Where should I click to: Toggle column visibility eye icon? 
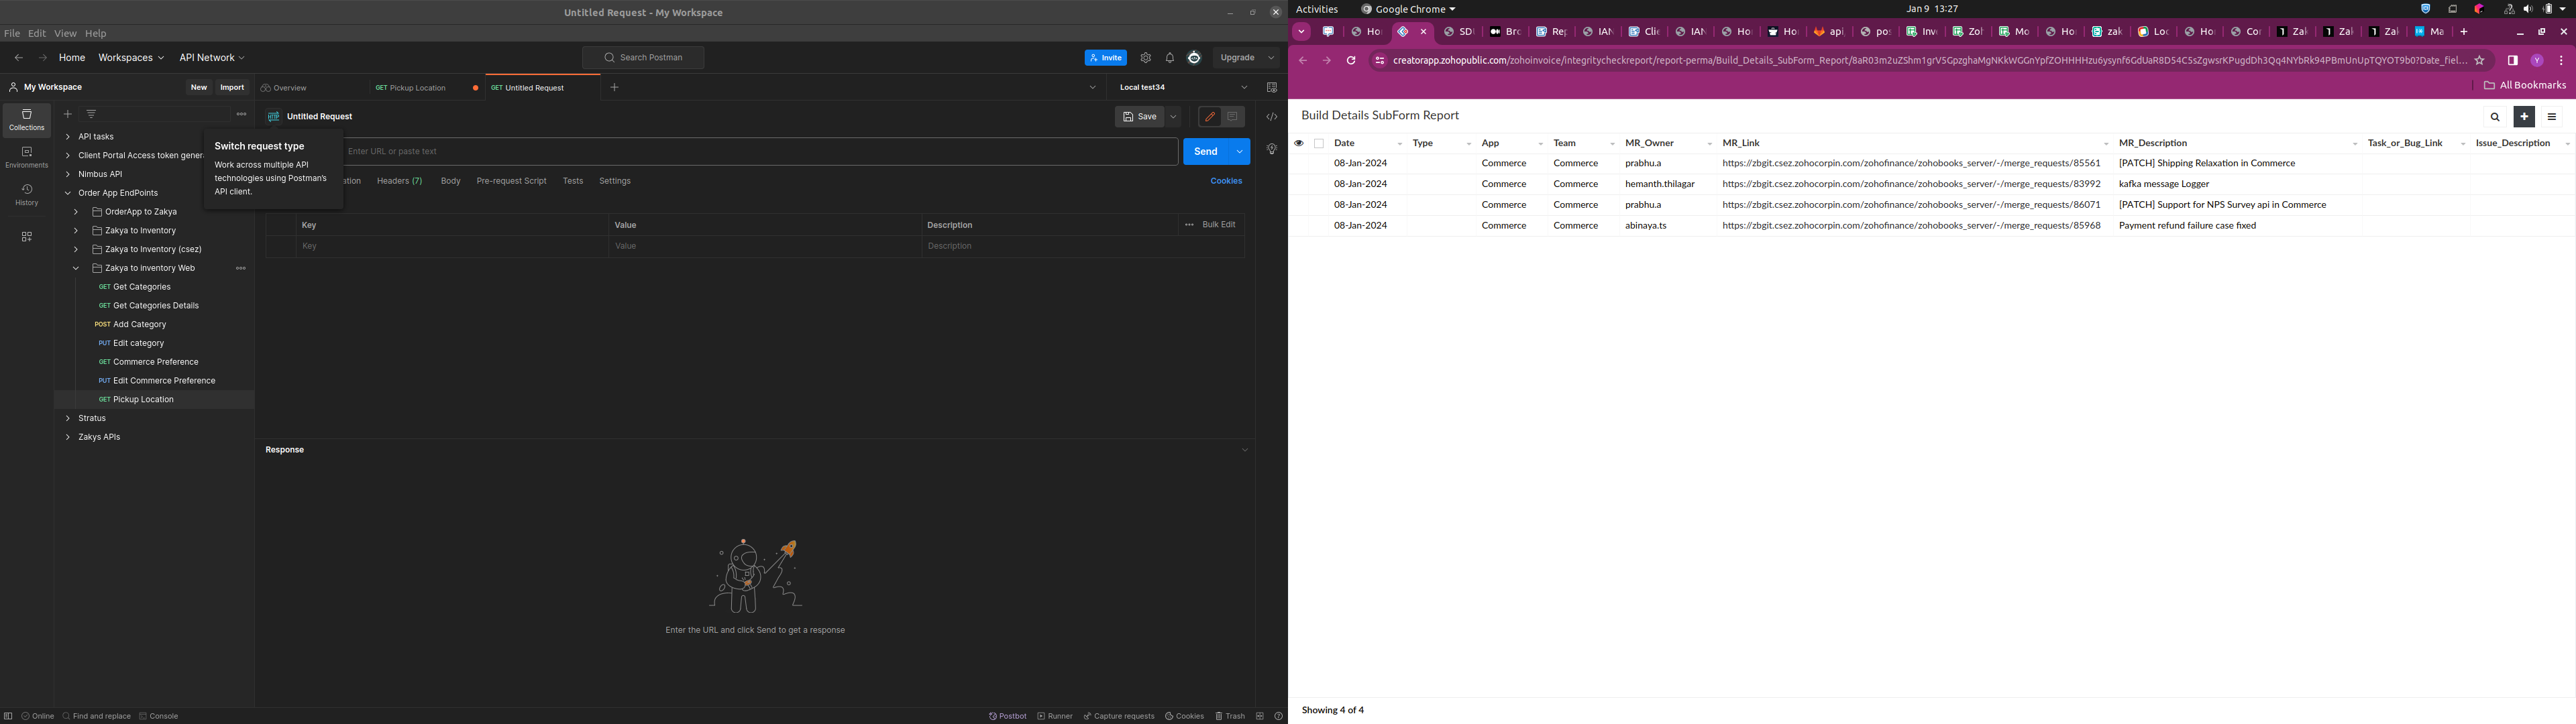[x=1298, y=144]
